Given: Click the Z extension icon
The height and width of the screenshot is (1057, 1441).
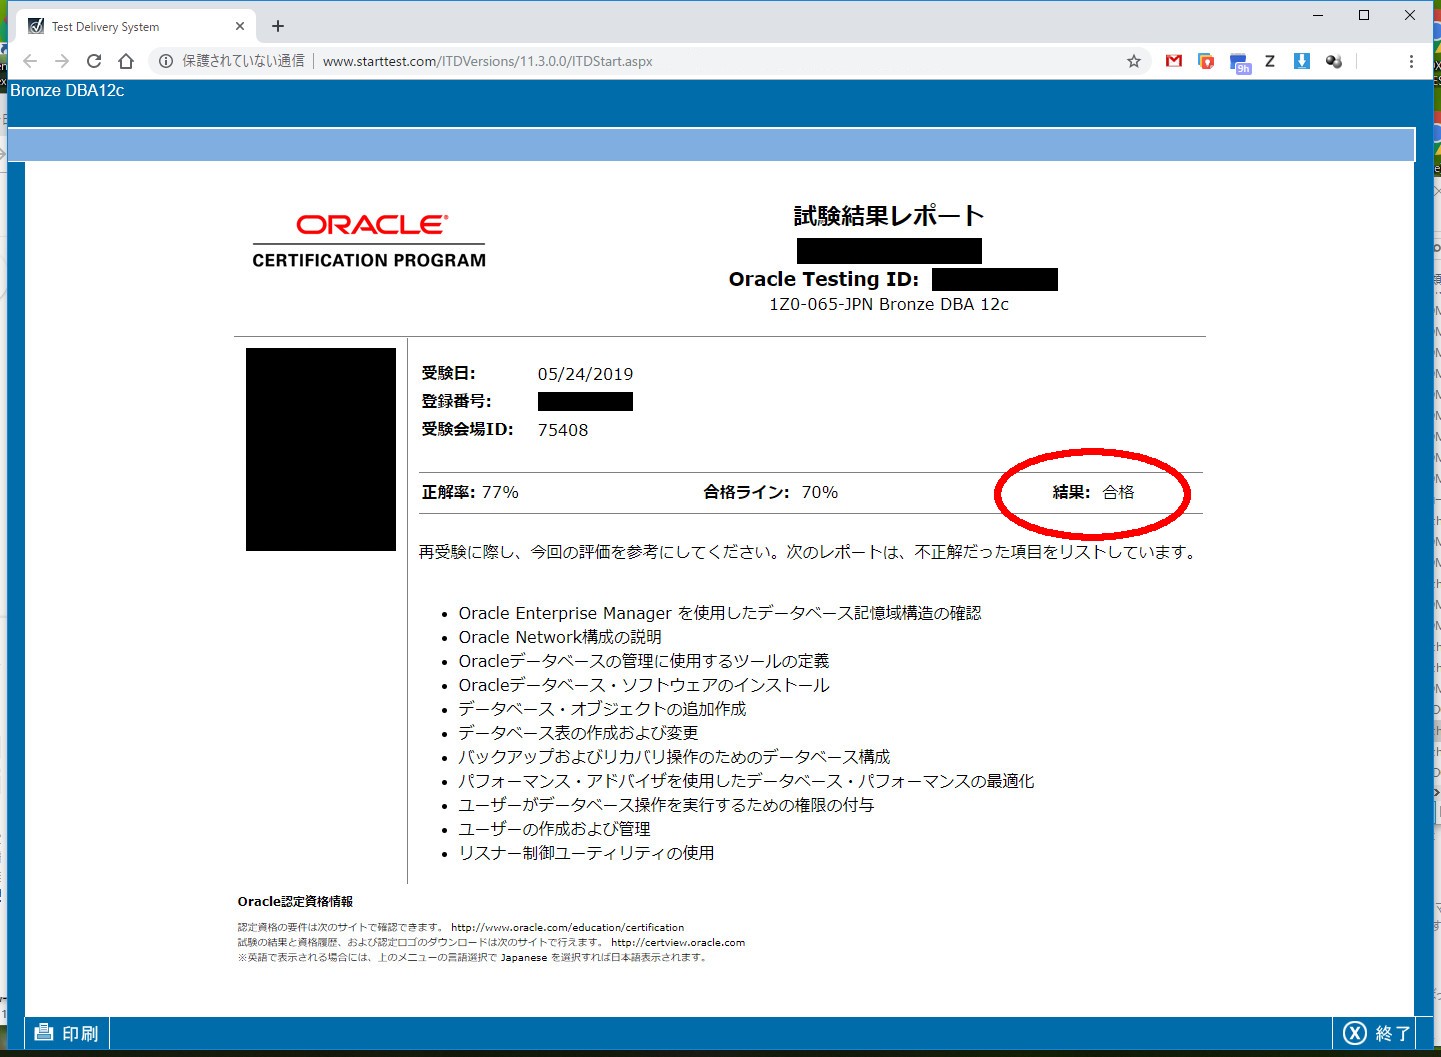Looking at the screenshot, I should click(x=1270, y=61).
